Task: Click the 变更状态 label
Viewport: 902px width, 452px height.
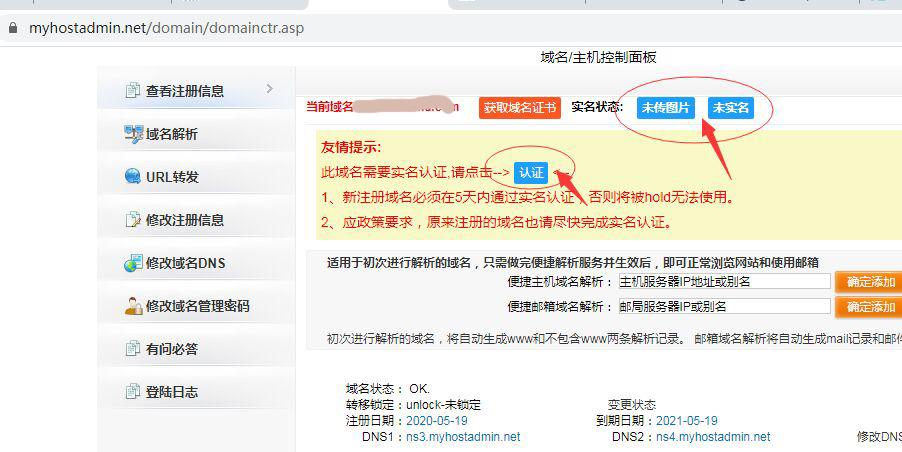Action: pyautogui.click(x=632, y=405)
